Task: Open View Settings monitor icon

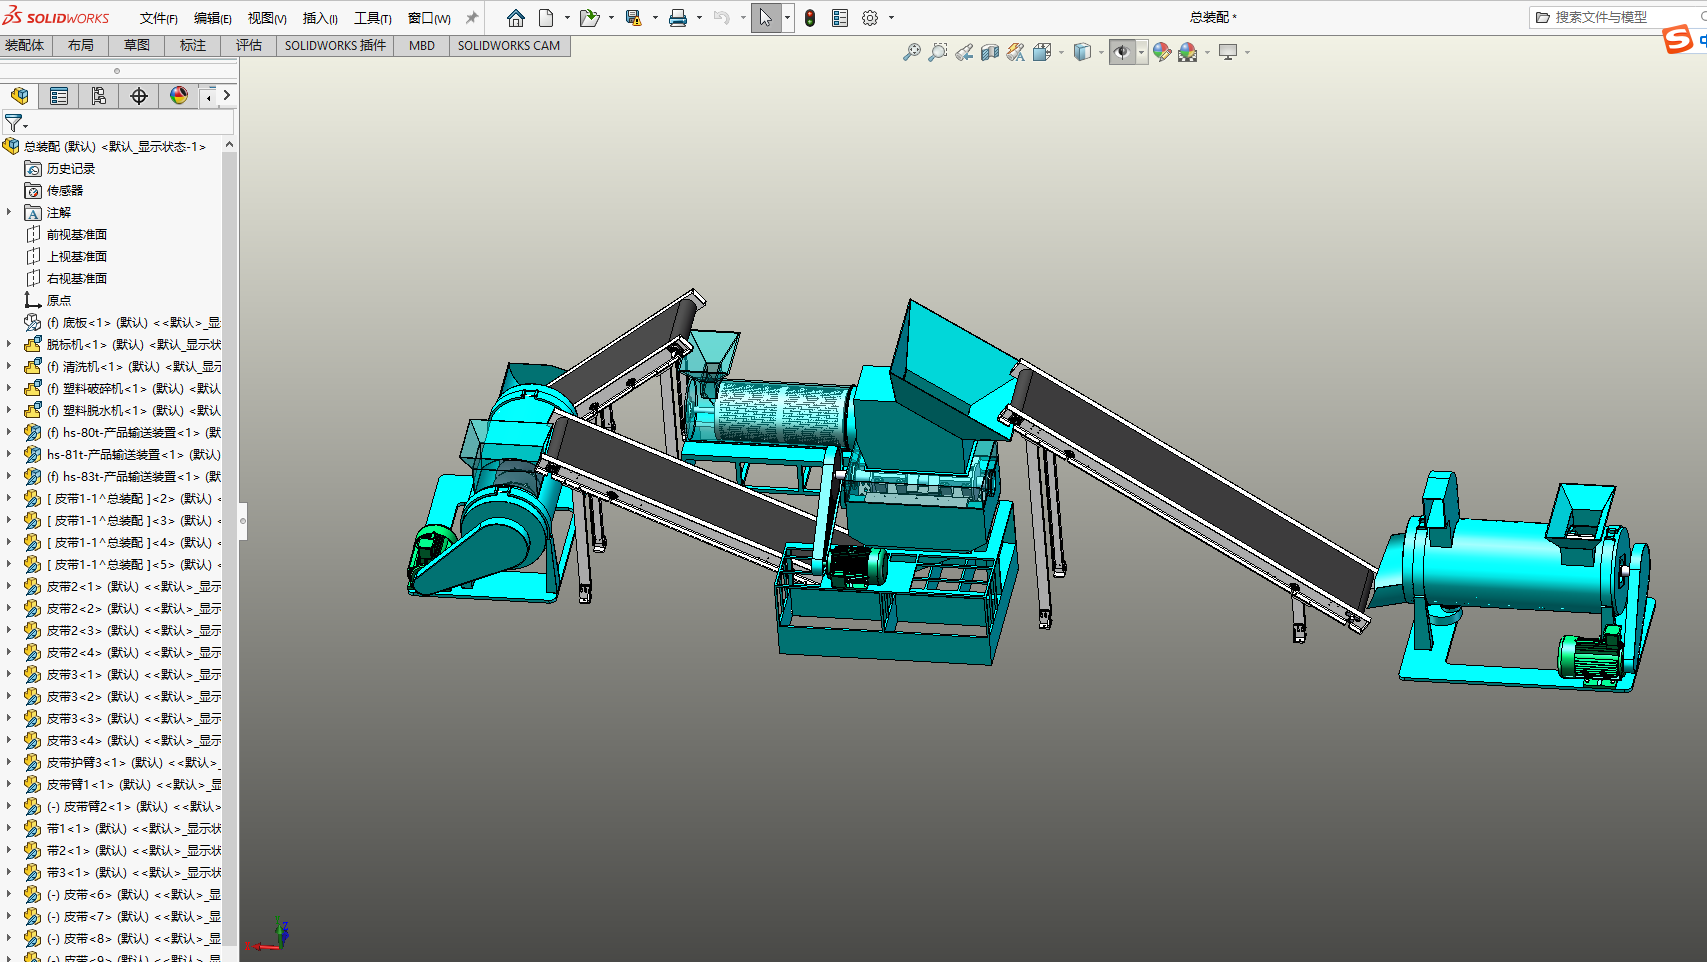Action: point(1228,52)
